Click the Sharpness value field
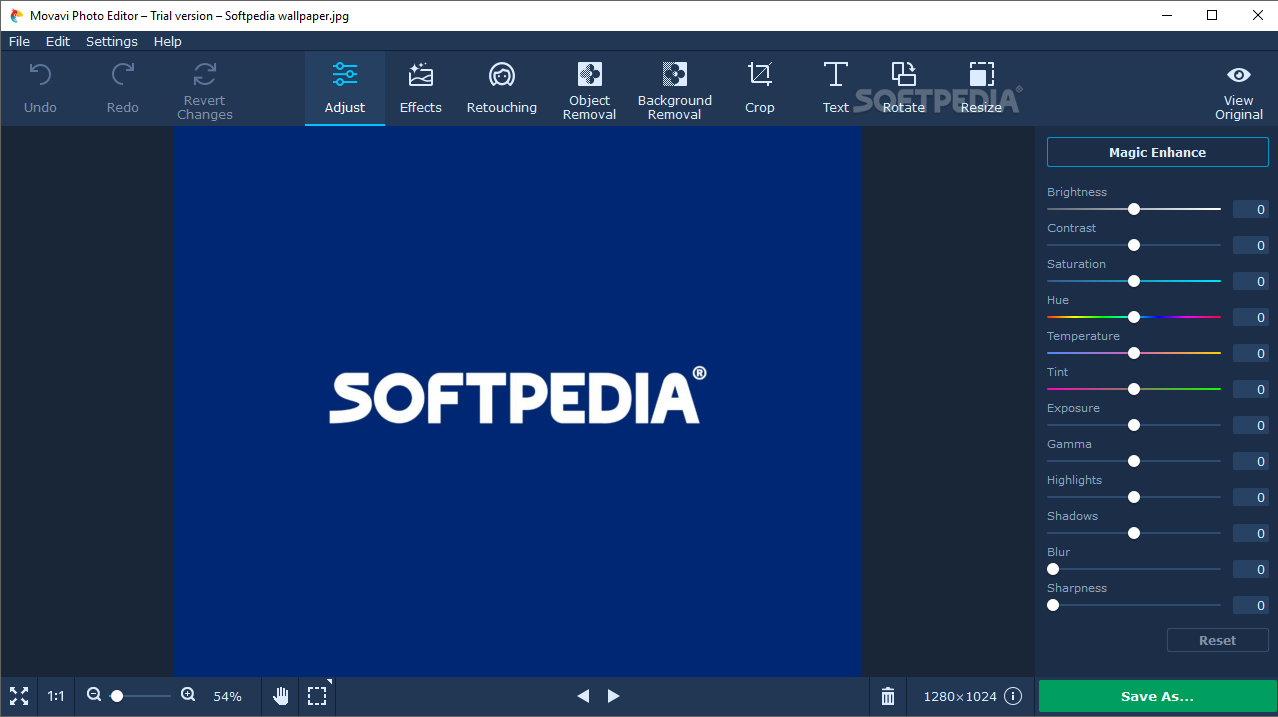 tap(1250, 605)
